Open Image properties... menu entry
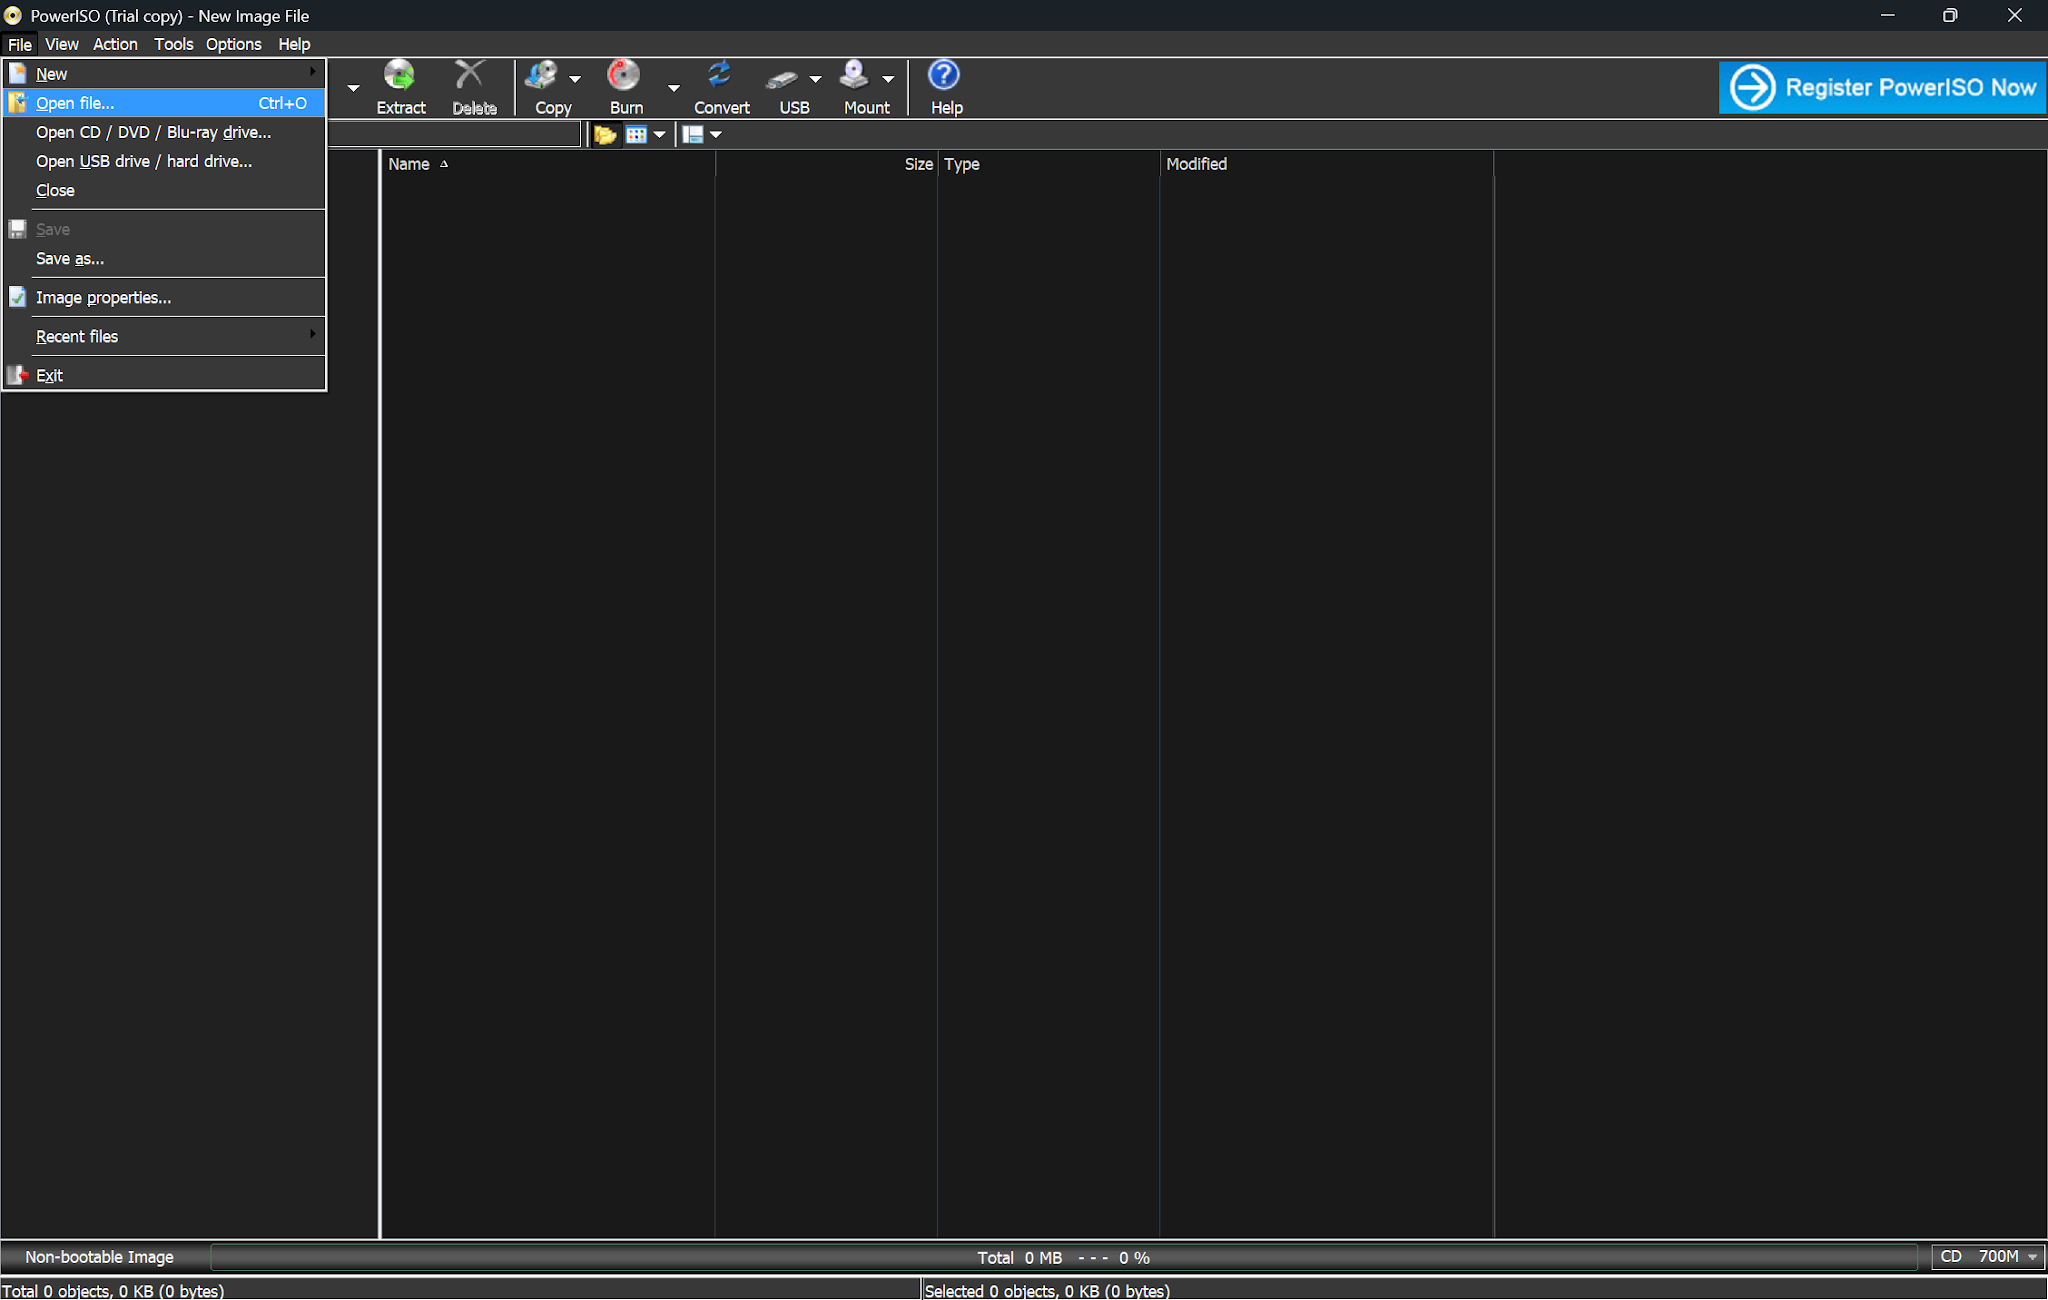Screen dimensions: 2048x1300 coord(165,297)
